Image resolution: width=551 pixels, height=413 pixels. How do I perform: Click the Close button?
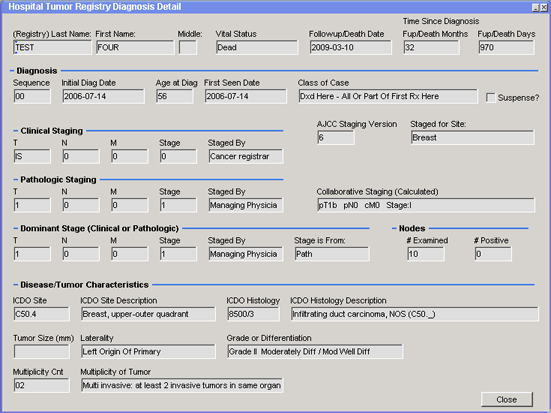pos(507,399)
